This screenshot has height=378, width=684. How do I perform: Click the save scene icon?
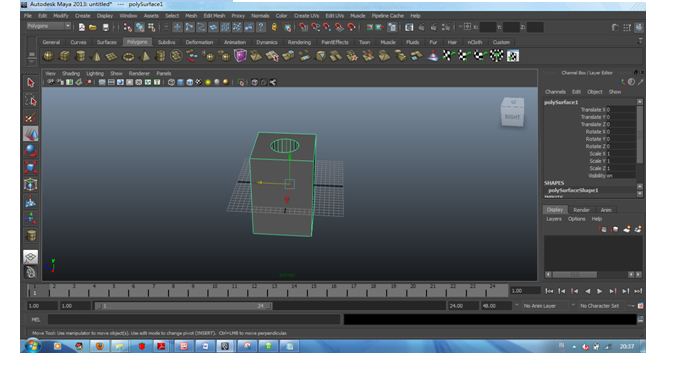coord(105,27)
